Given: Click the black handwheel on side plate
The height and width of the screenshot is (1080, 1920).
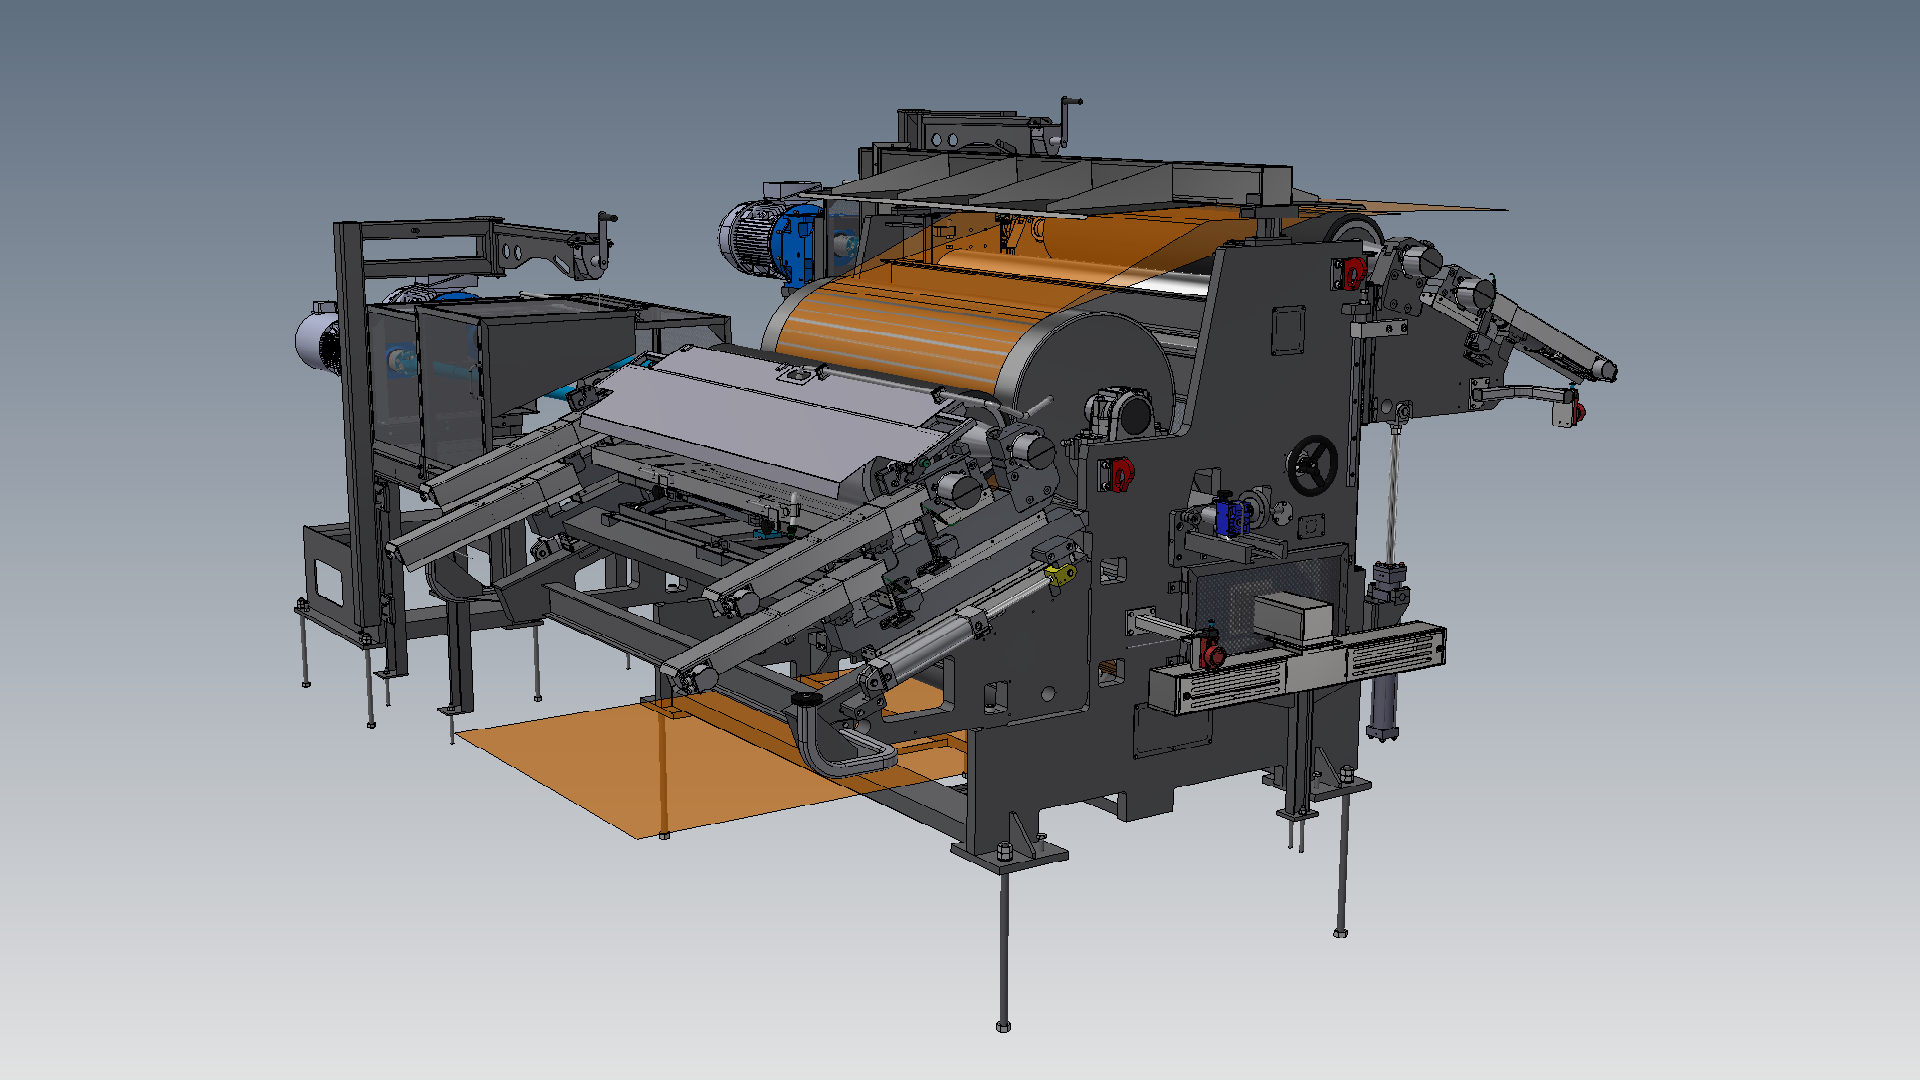Looking at the screenshot, I should (x=1311, y=465).
